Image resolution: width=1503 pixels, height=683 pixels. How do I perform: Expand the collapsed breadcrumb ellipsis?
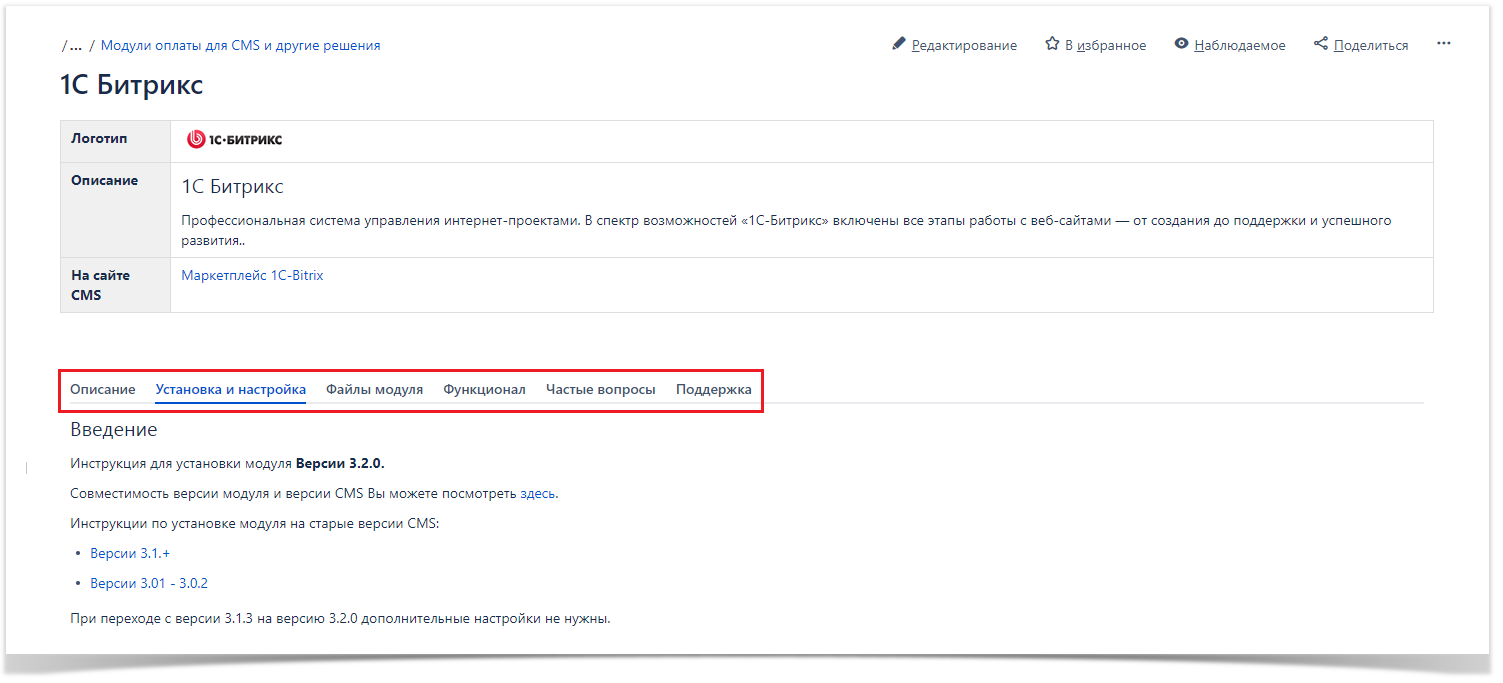[x=75, y=46]
